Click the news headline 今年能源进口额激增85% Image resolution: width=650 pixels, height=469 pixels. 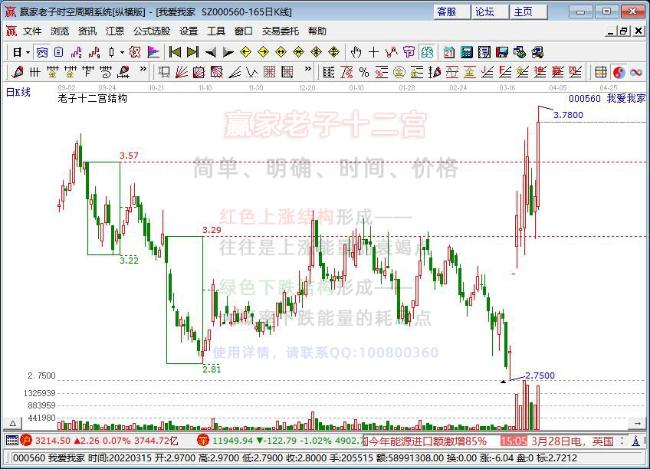pyautogui.click(x=427, y=441)
